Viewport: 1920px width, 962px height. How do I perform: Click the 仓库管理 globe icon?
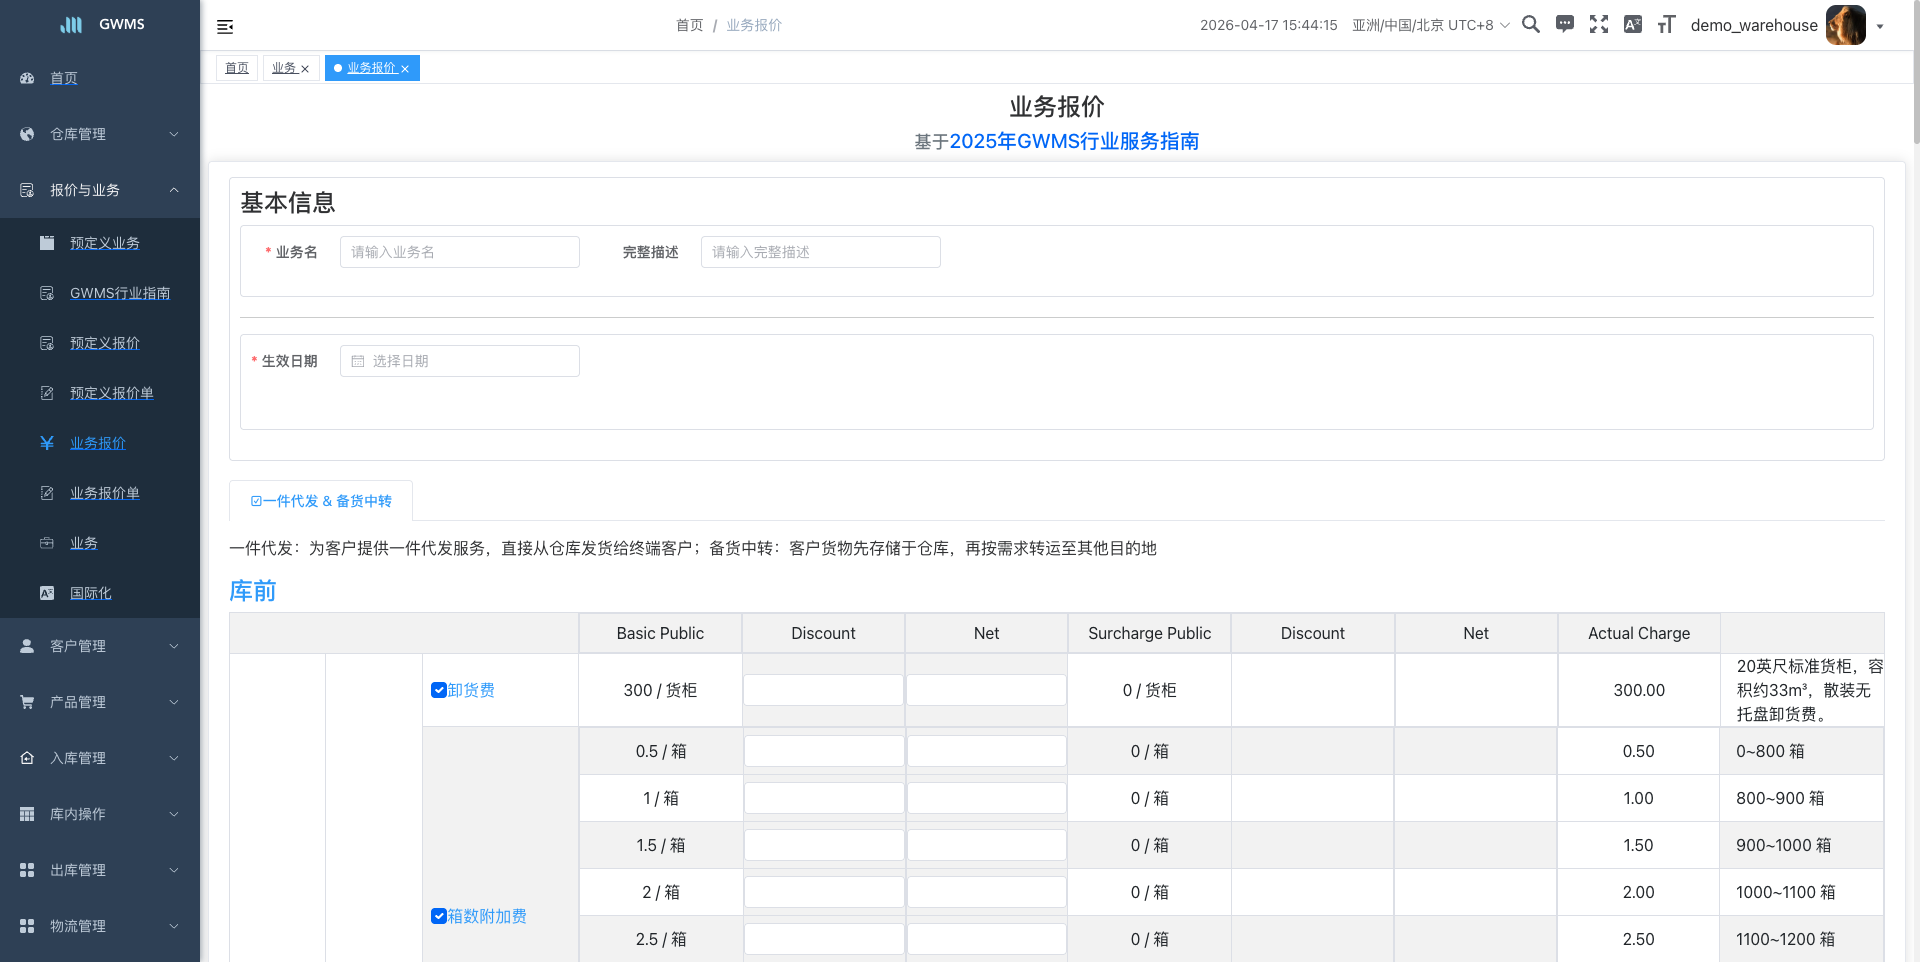pyautogui.click(x=27, y=134)
